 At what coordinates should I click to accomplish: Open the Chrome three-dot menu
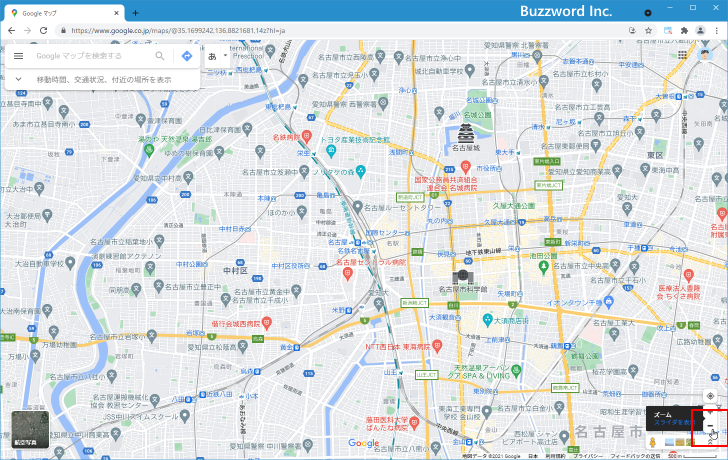pos(717,31)
